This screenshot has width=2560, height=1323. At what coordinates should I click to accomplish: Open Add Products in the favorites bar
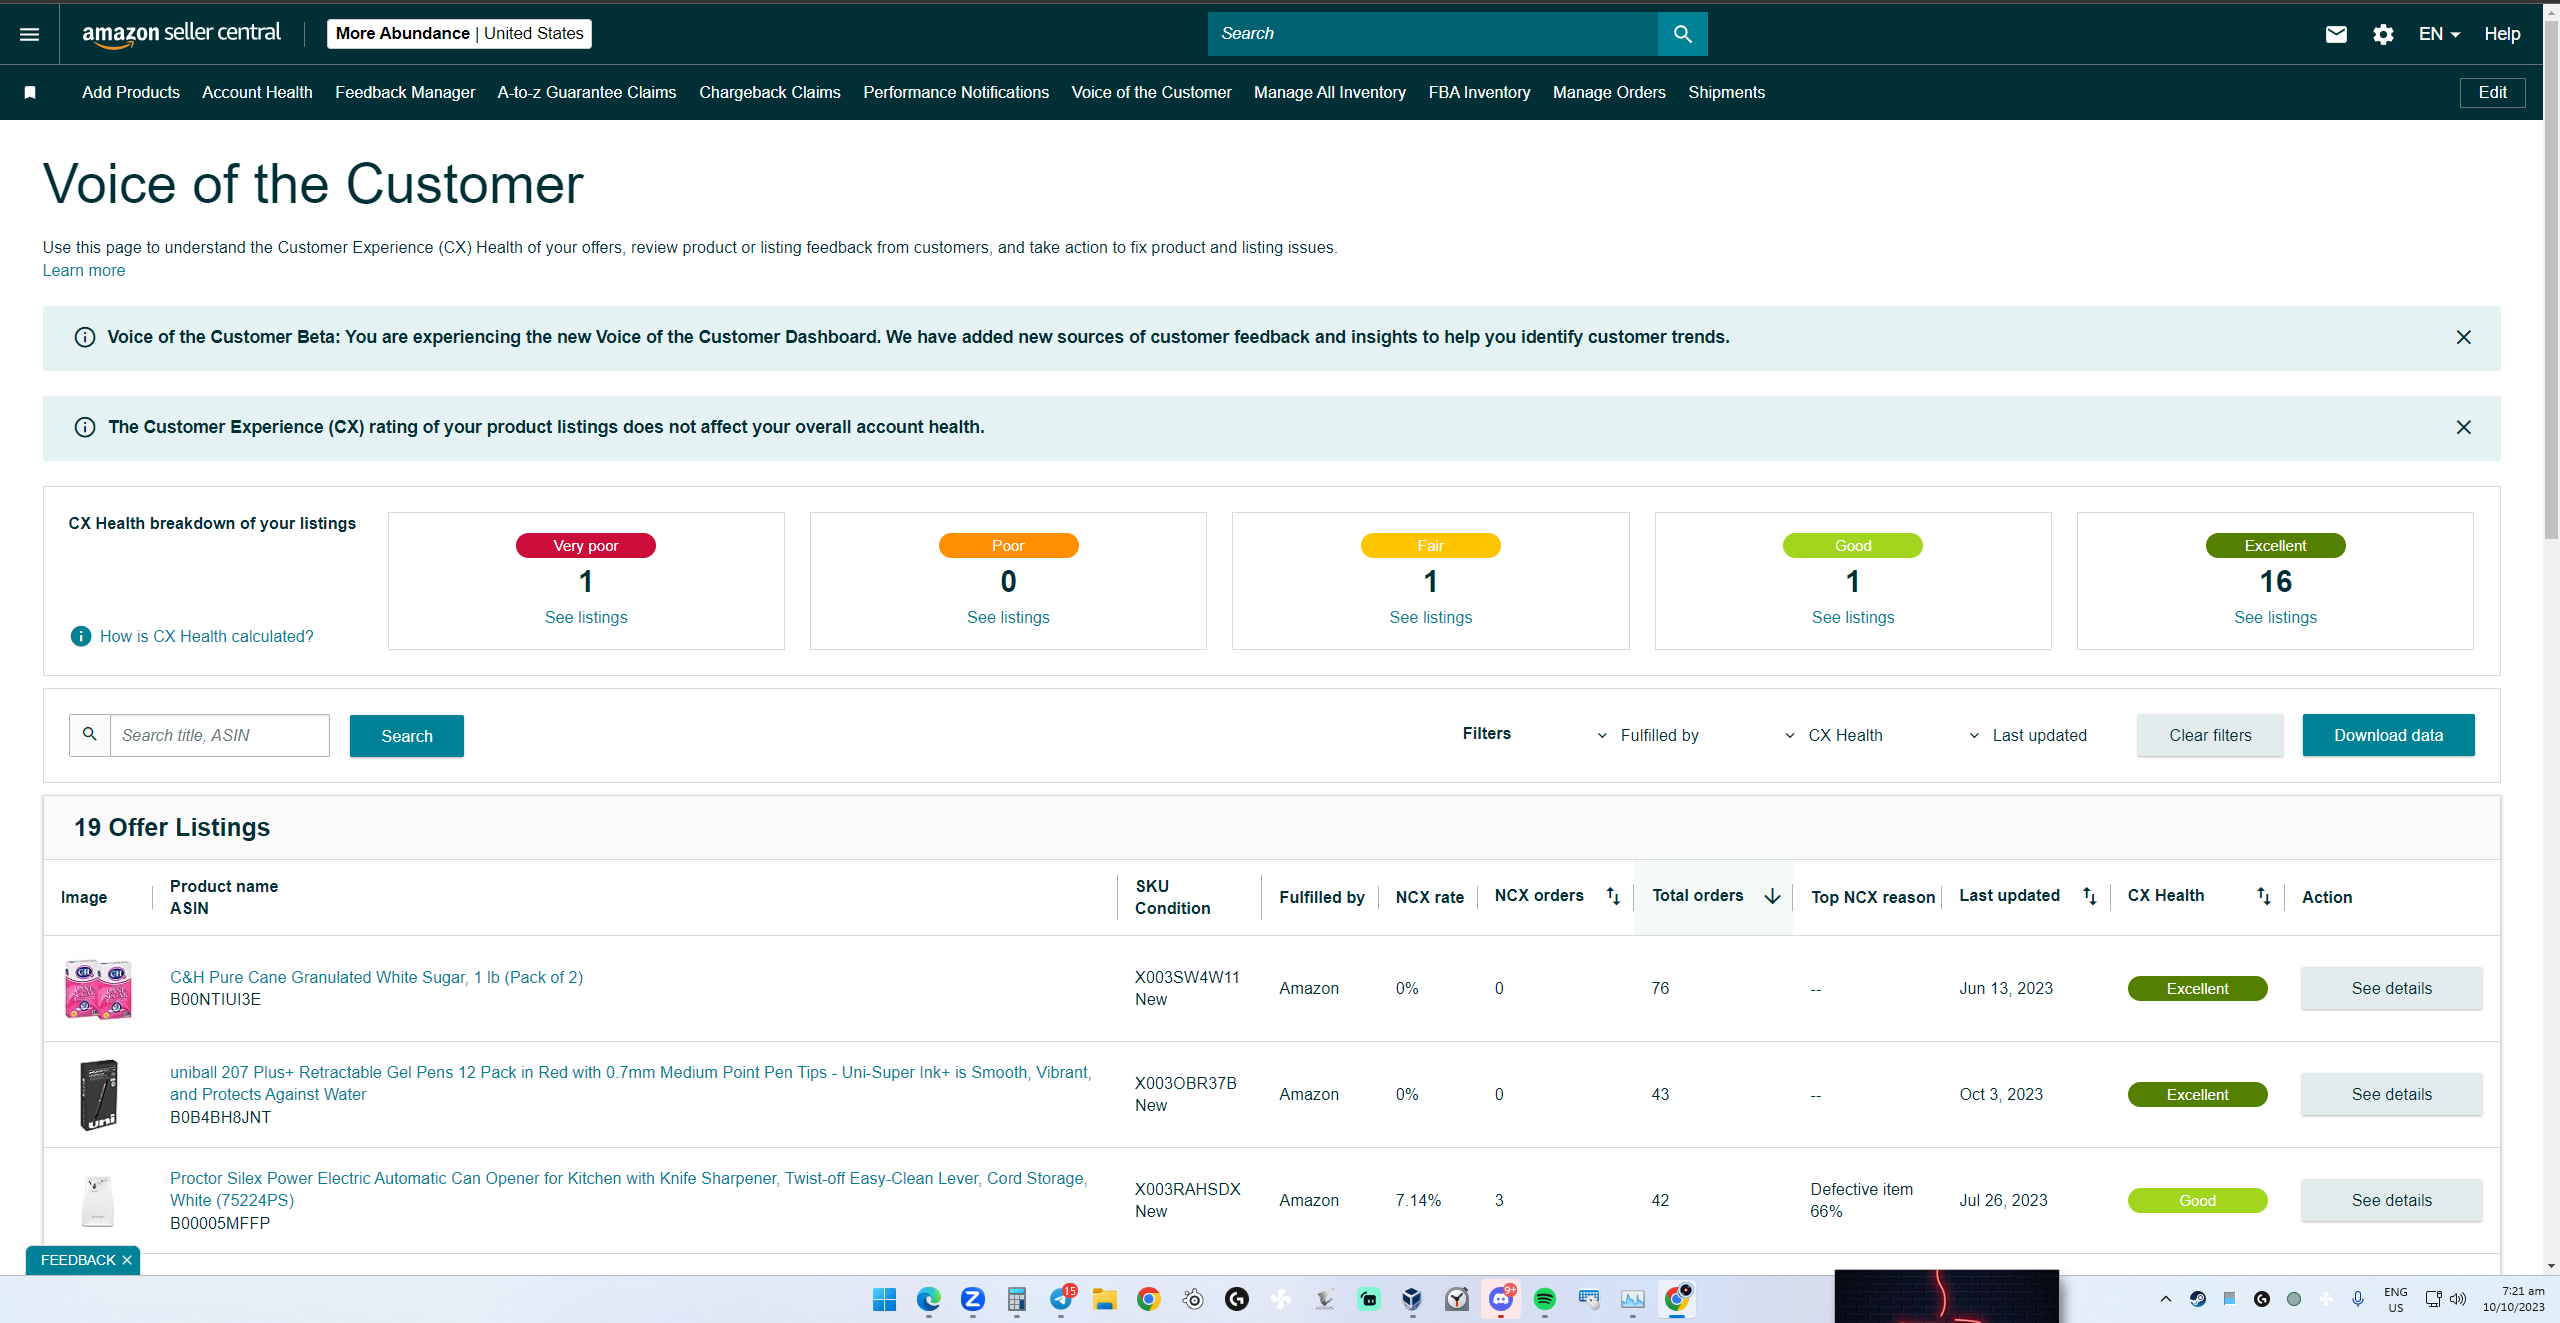point(131,92)
